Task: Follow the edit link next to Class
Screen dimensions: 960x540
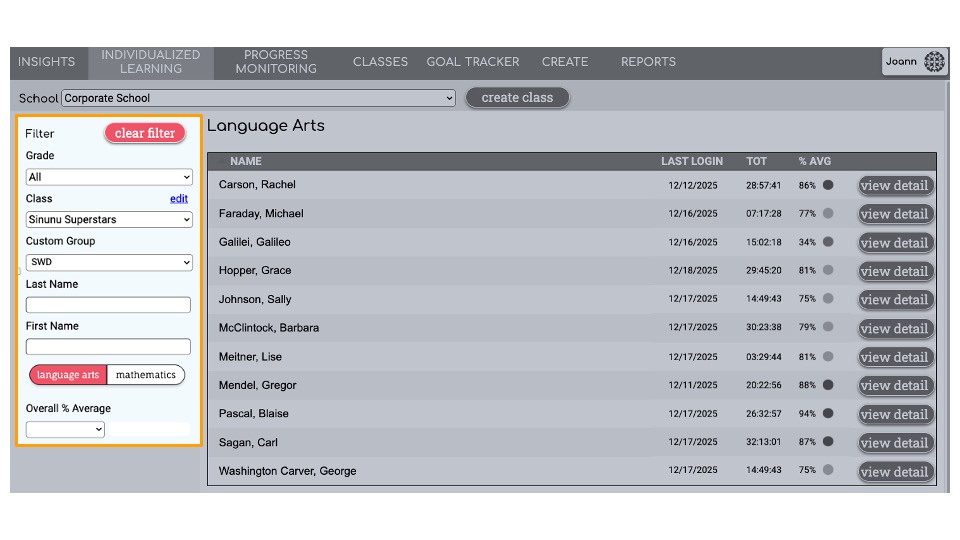Action: click(179, 198)
